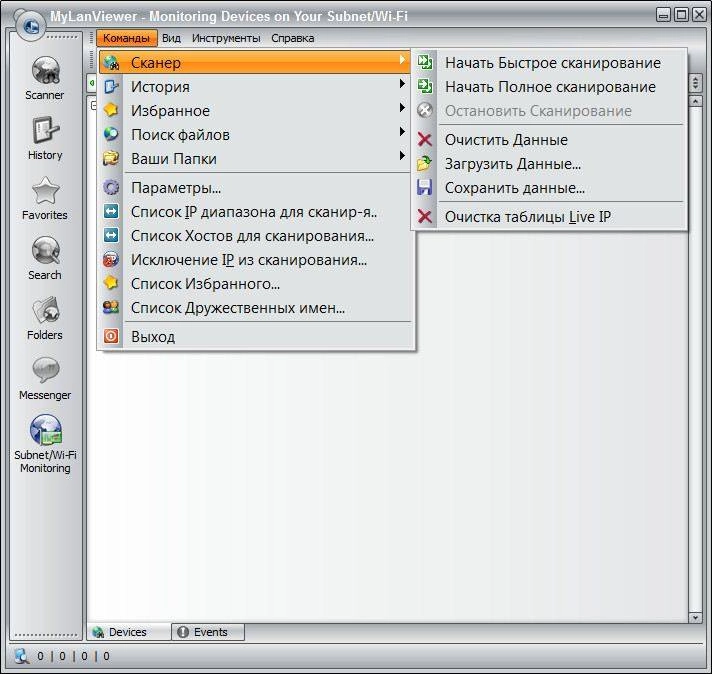The height and width of the screenshot is (674, 712).
Task: Open the Folders sidebar icon
Action: coord(45,310)
